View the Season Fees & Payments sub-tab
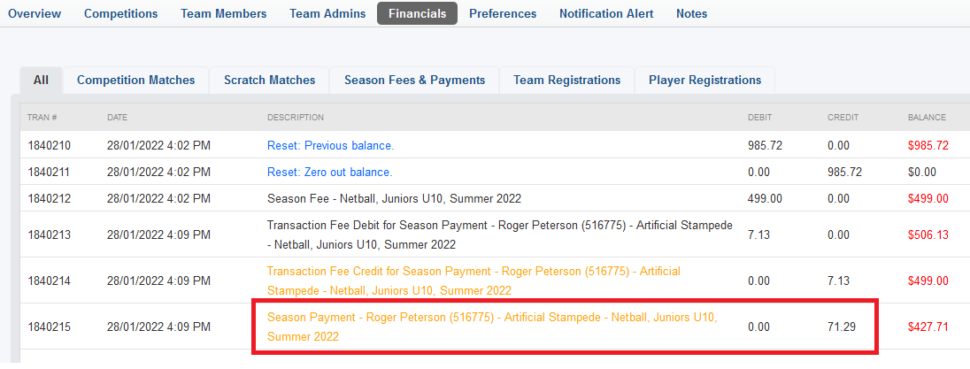Image resolution: width=970 pixels, height=369 pixels. point(414,80)
